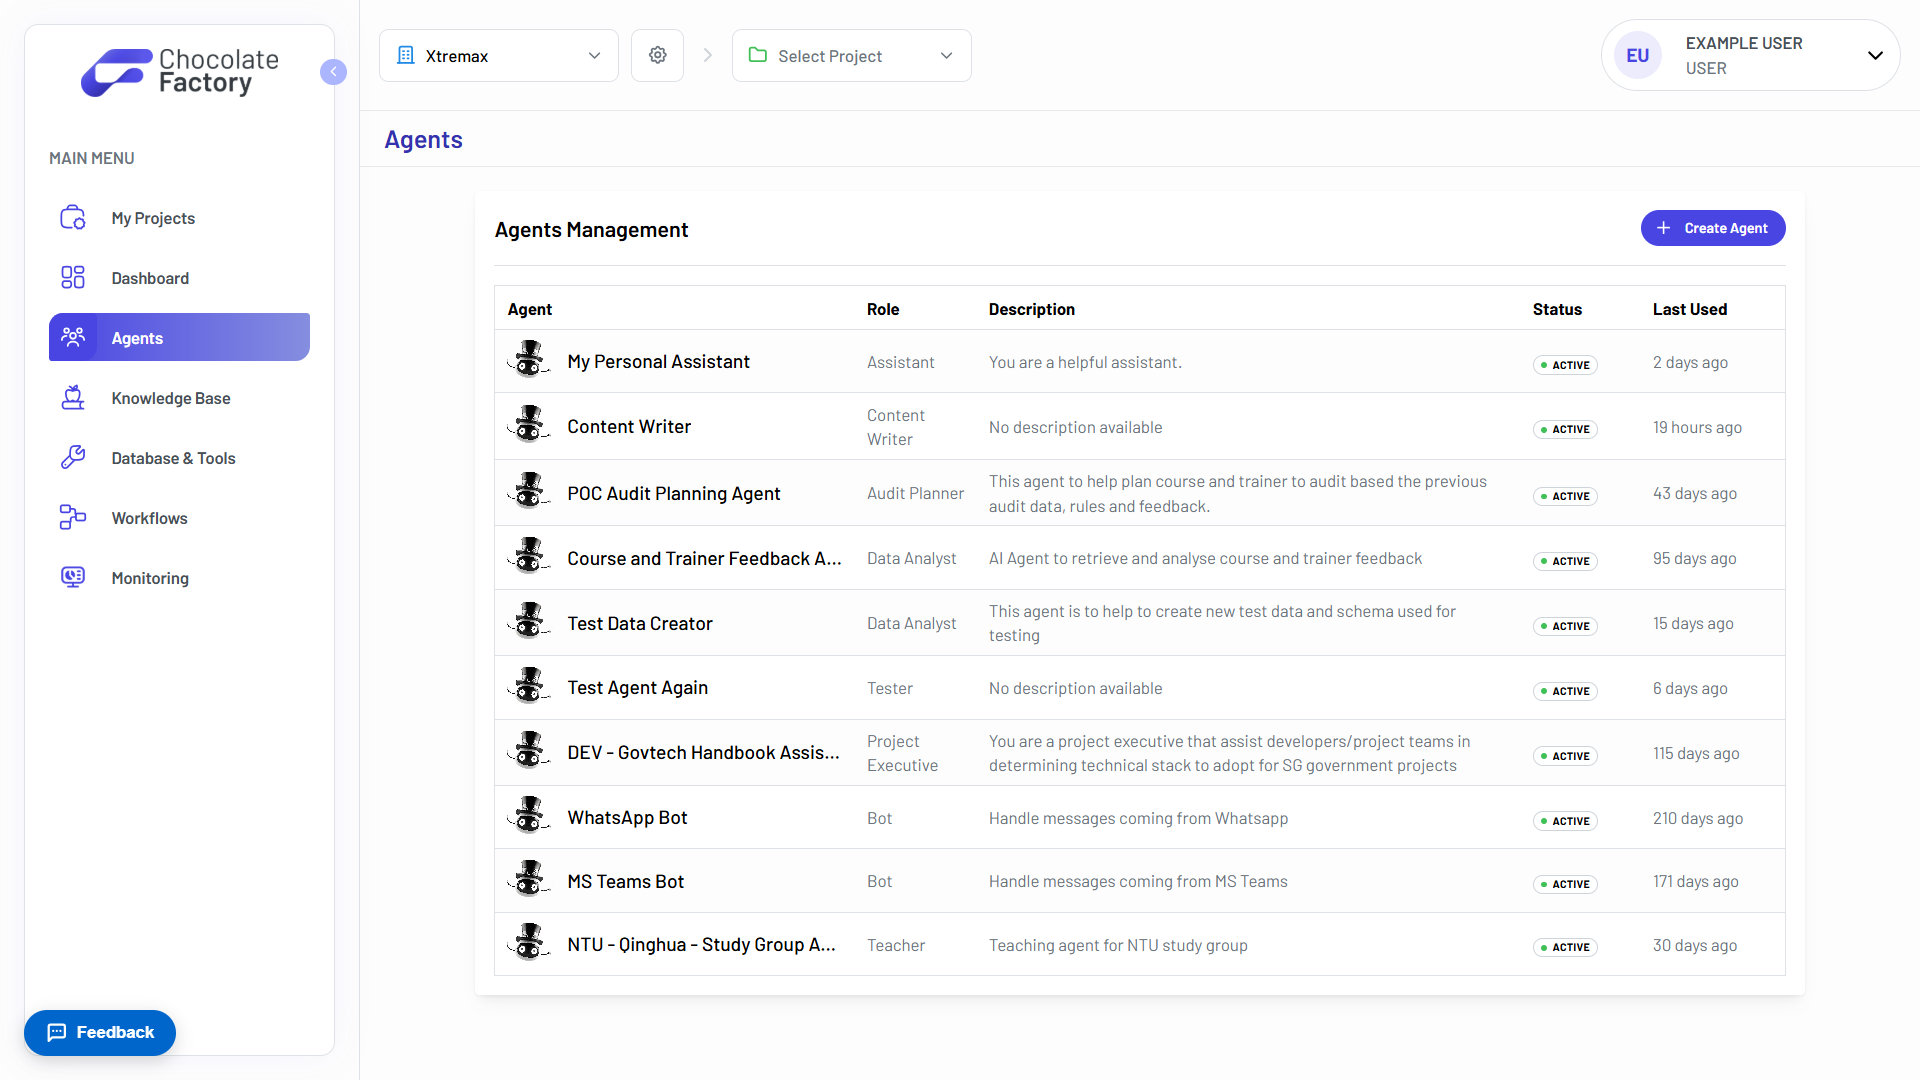Open organization settings gear icon
The image size is (1920, 1080).
657,55
